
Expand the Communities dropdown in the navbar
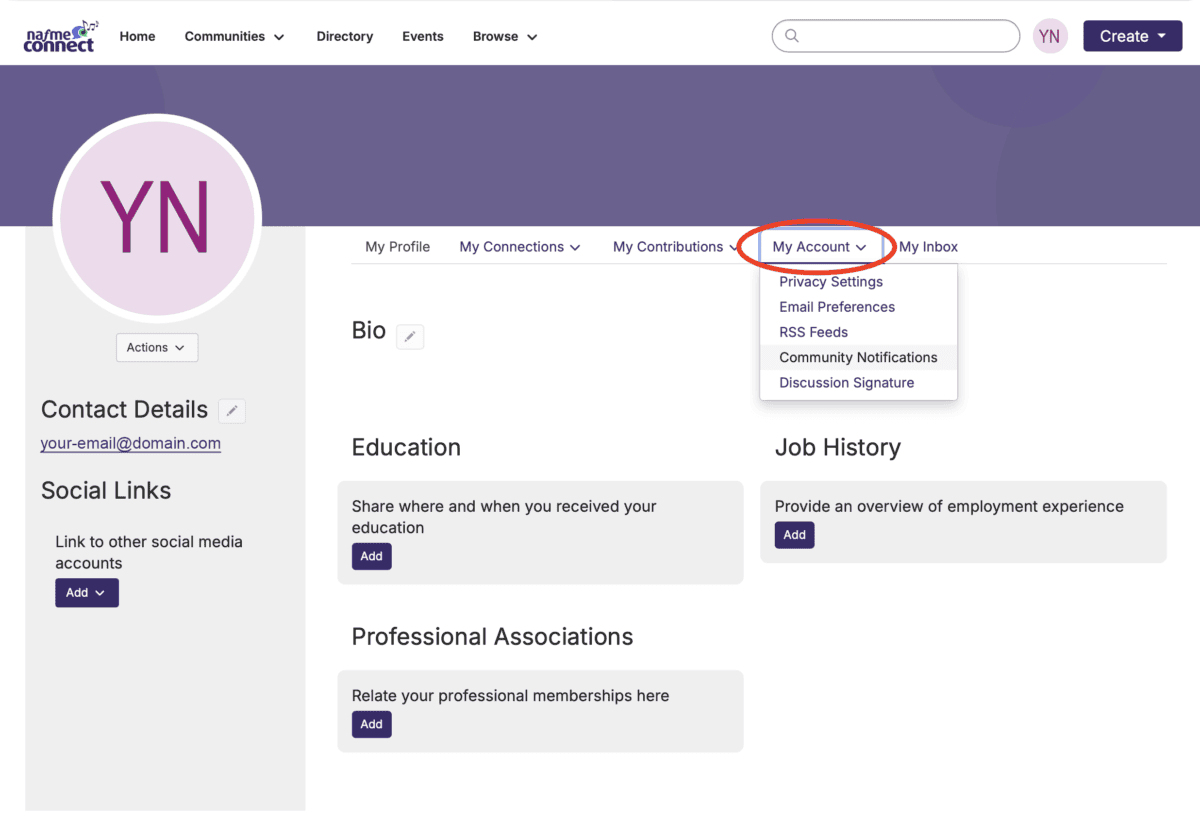235,36
